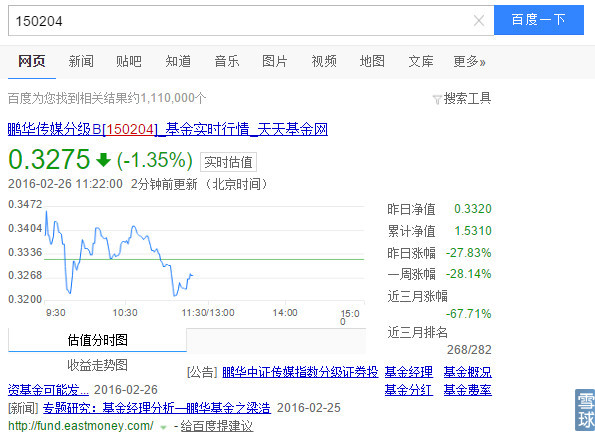The image size is (595, 439).
Task: Open the 资基金可能发... link continuation
Action: (x=48, y=390)
